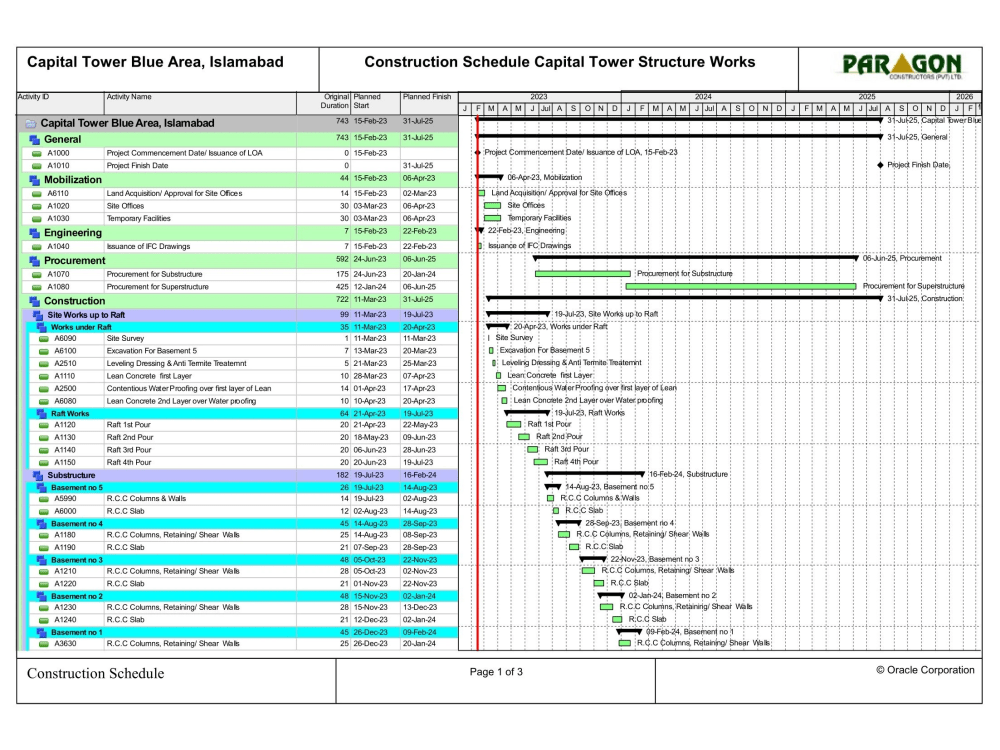This screenshot has width=1000, height=750.
Task: Click the Page 1 of 3 label
Action: [x=496, y=672]
